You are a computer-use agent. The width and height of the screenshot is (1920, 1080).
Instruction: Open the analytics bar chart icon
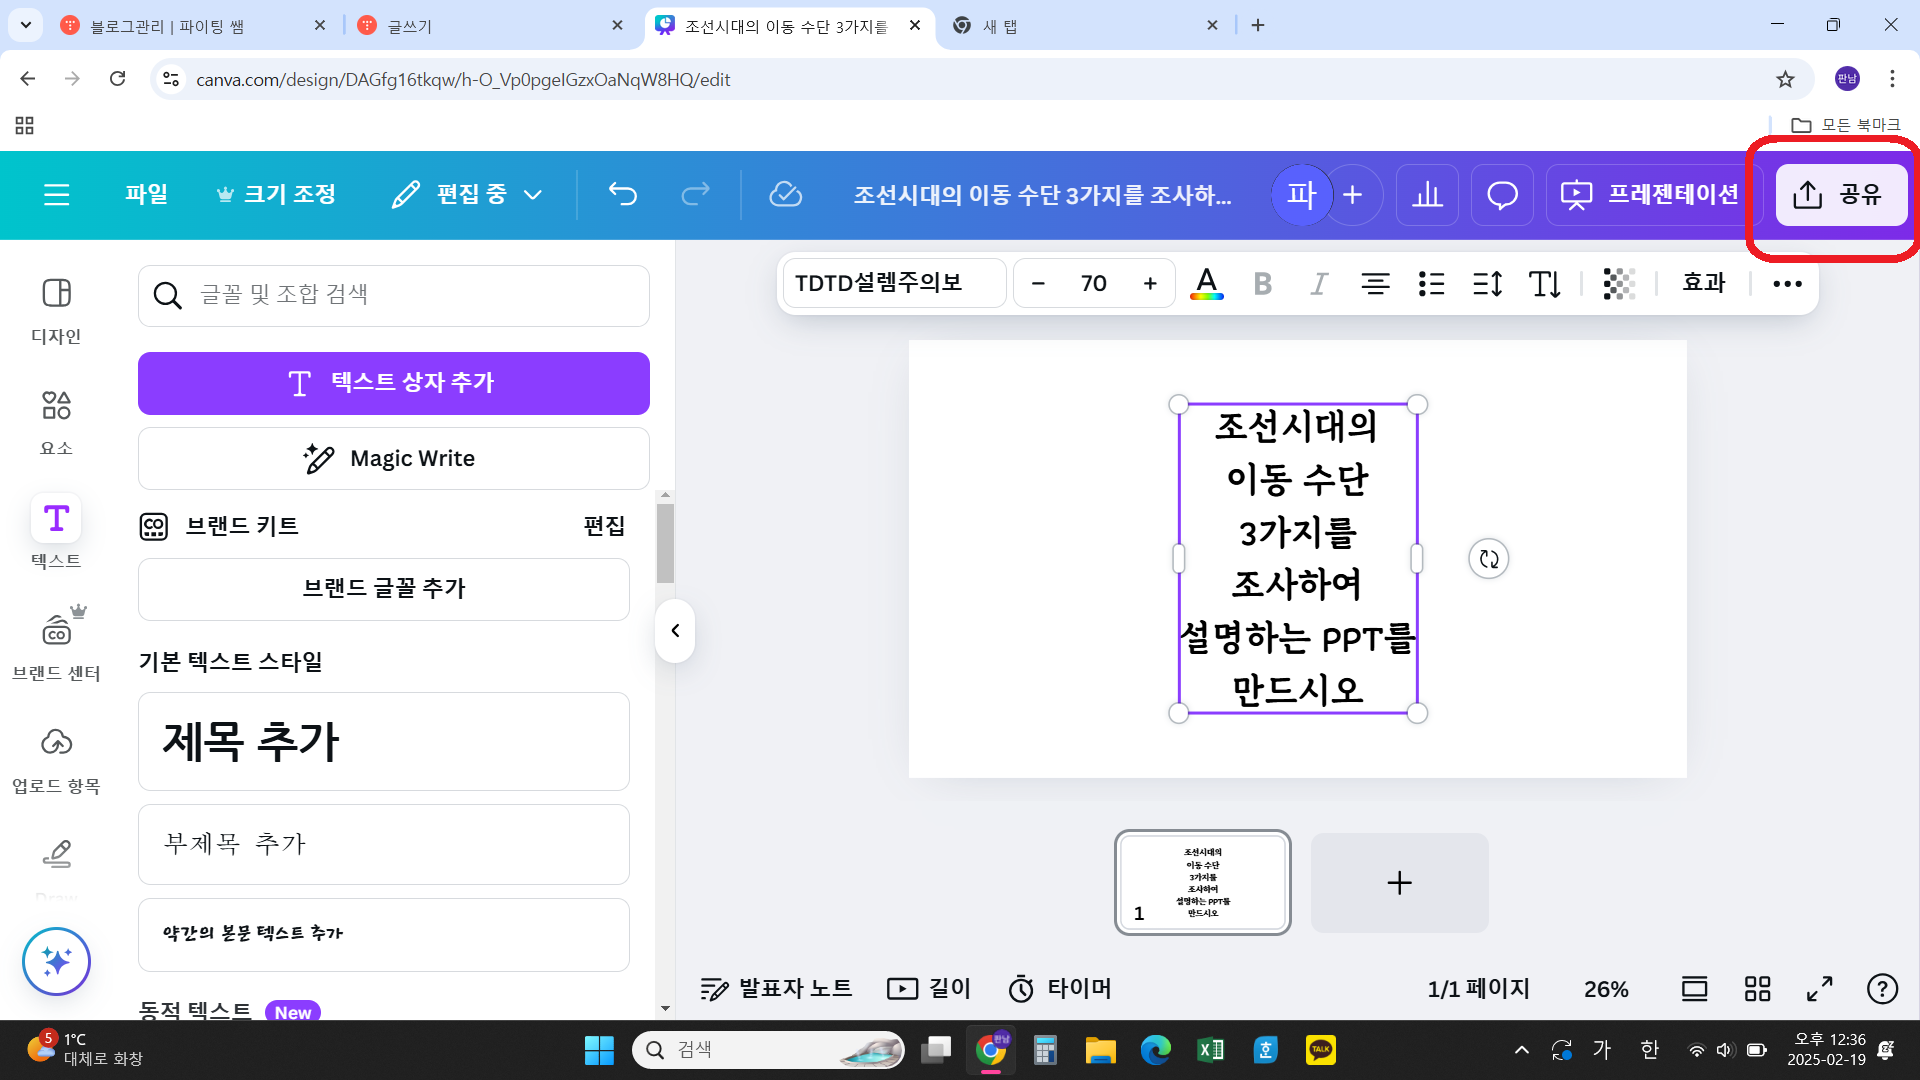(1427, 194)
